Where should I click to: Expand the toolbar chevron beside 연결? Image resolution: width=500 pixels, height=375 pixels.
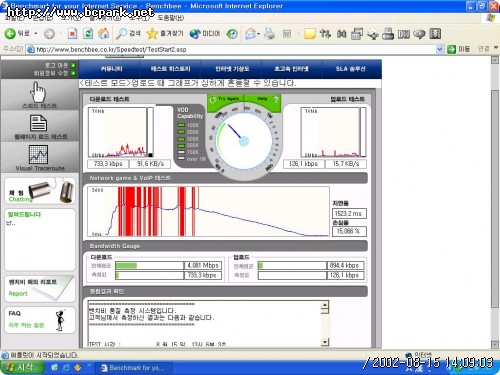click(x=496, y=48)
